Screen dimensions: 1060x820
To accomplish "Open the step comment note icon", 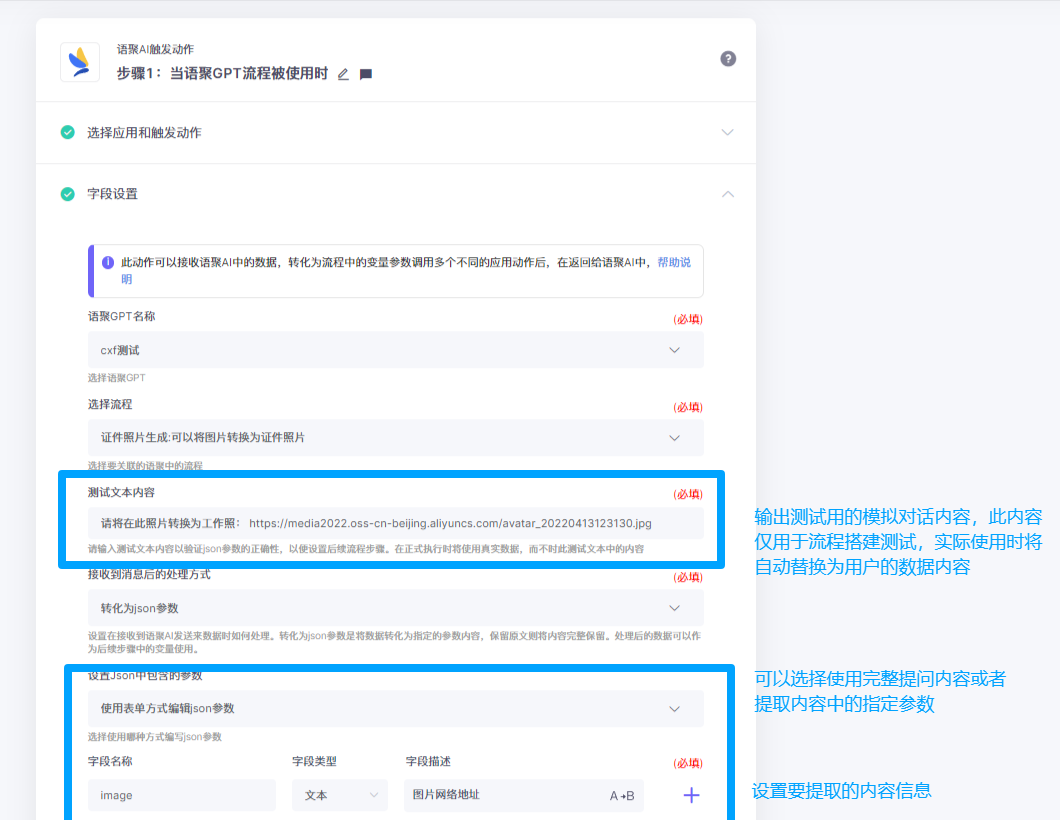I will (x=366, y=74).
